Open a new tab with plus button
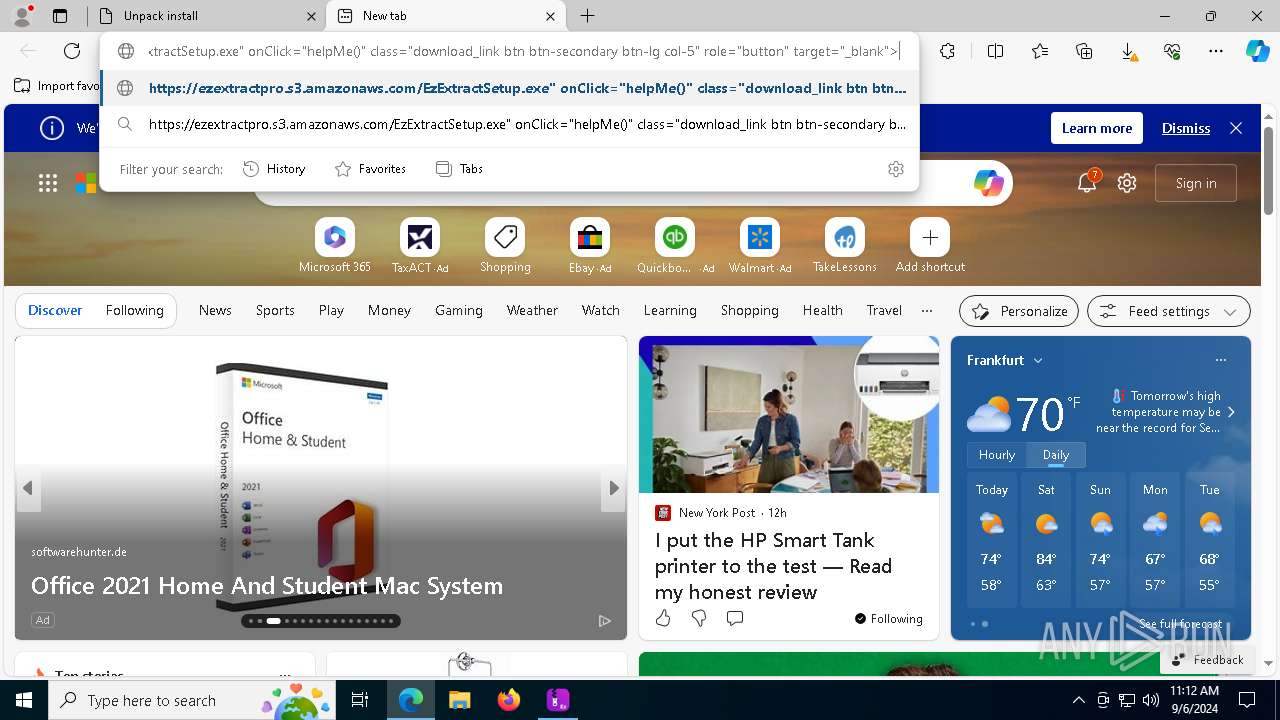Screen dimensions: 1280x720 point(587,16)
